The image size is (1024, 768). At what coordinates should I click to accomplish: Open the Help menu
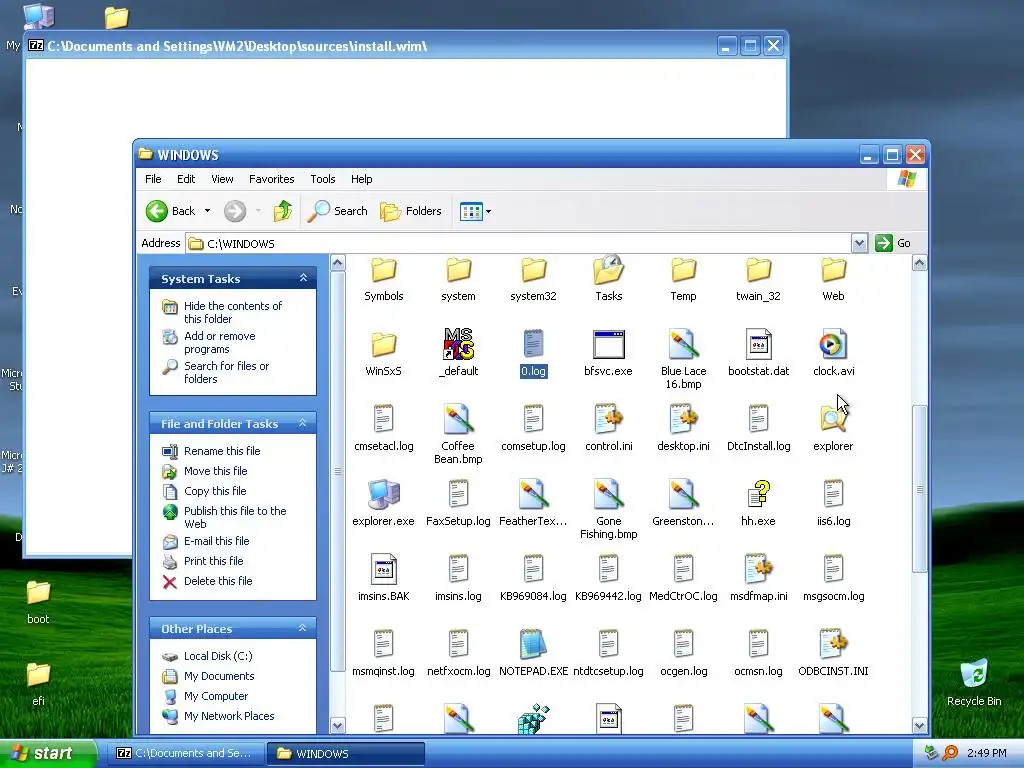[x=361, y=179]
